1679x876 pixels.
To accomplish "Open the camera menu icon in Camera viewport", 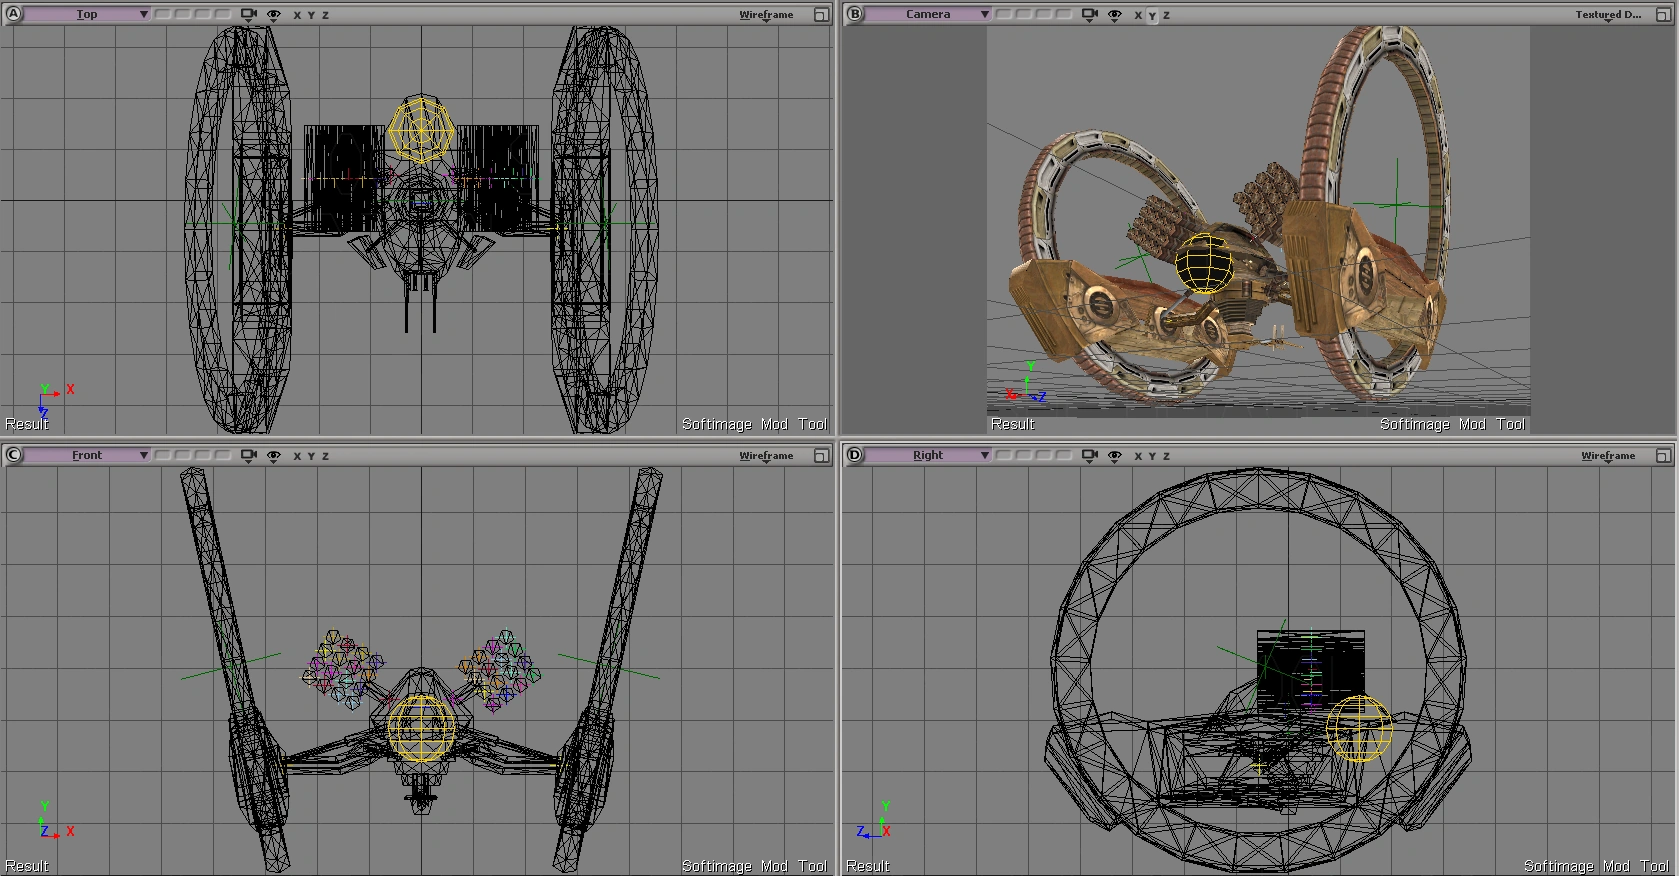I will point(1090,15).
